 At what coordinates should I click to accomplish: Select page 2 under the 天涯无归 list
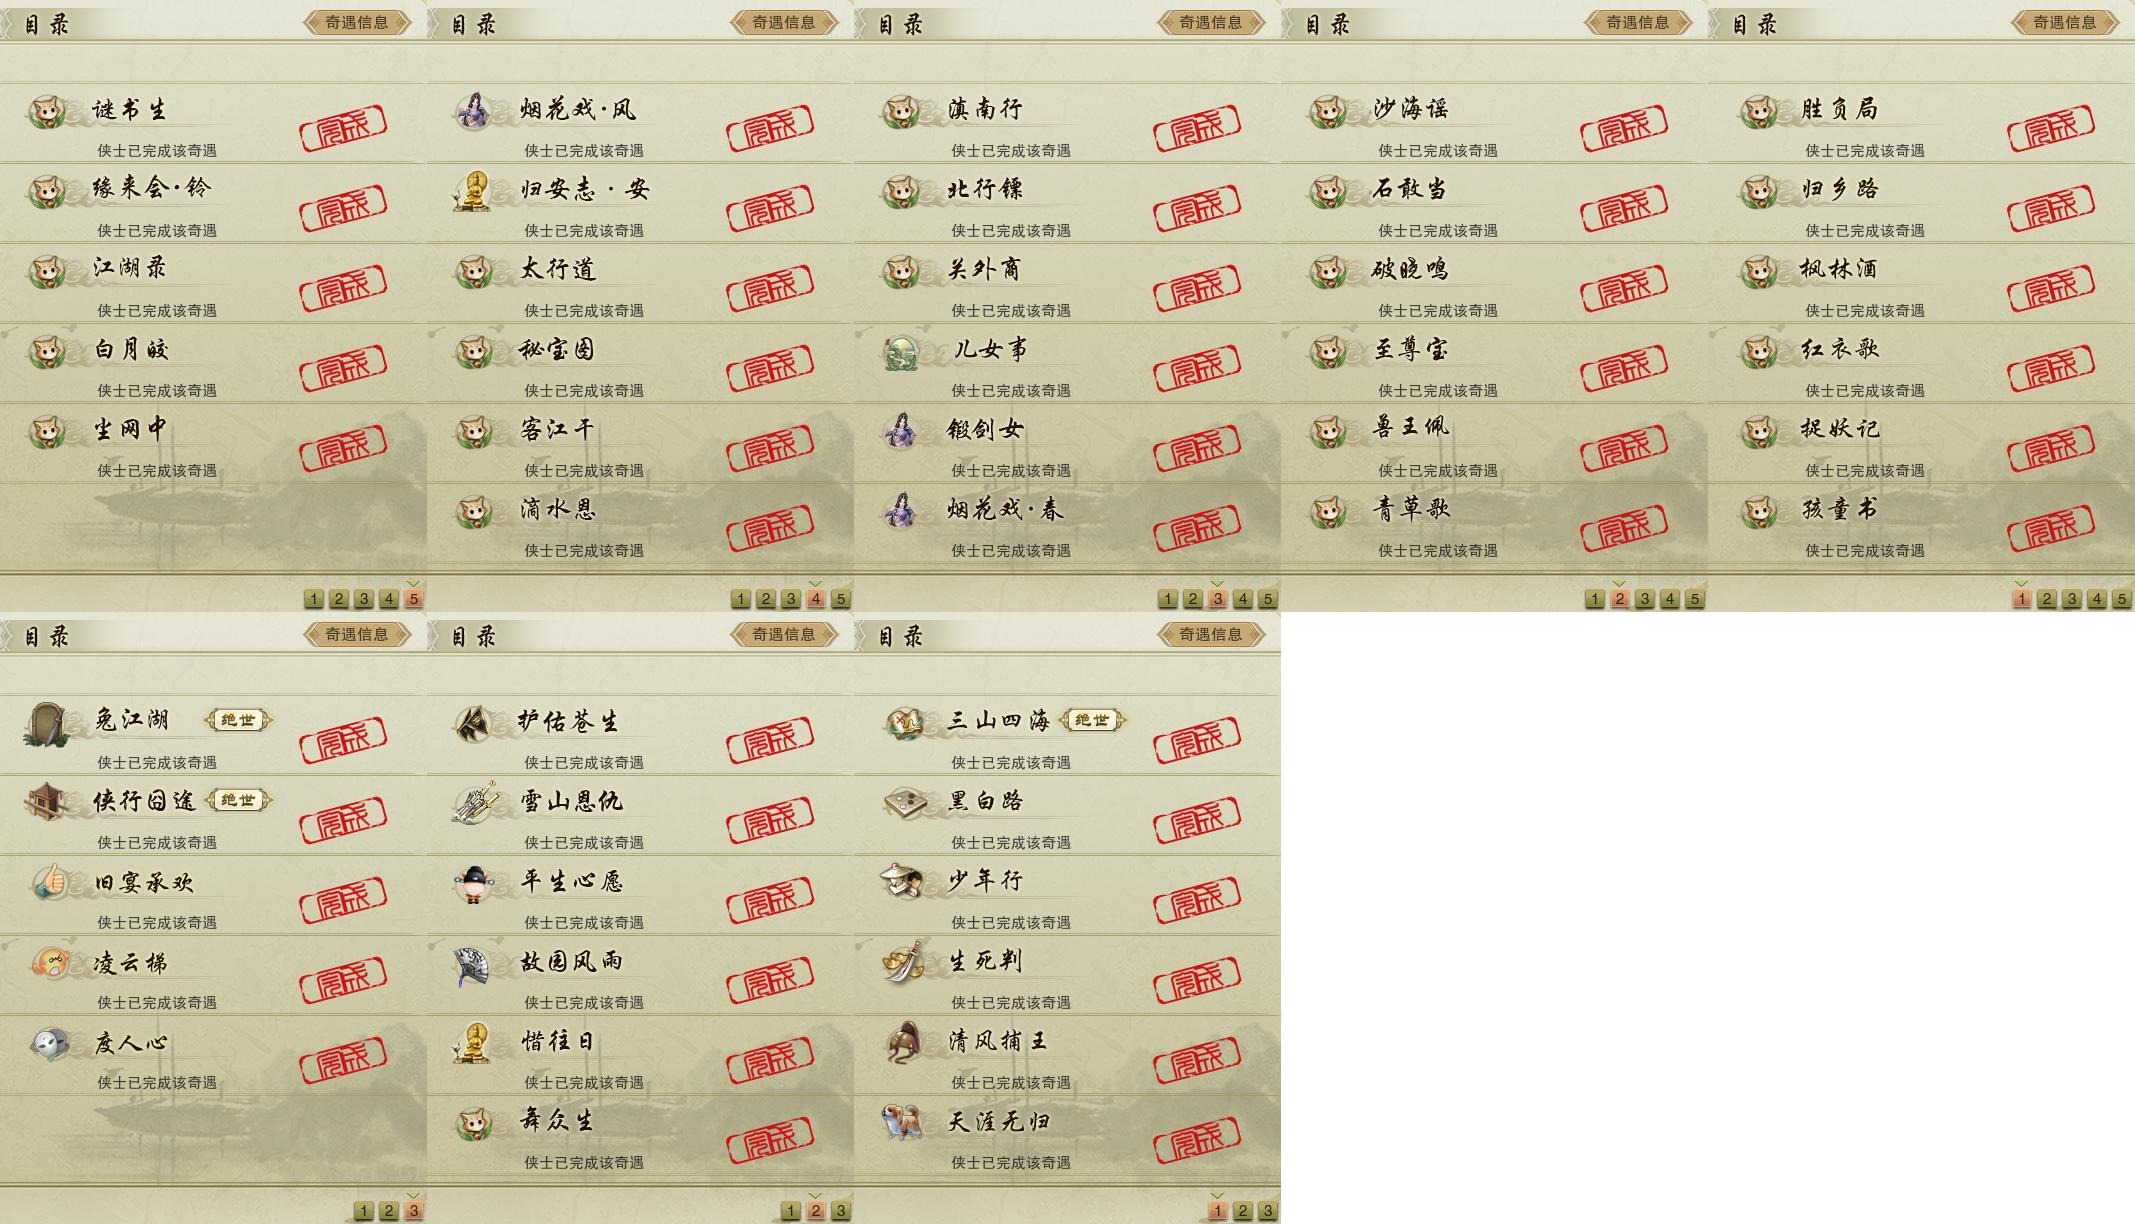1243,1211
